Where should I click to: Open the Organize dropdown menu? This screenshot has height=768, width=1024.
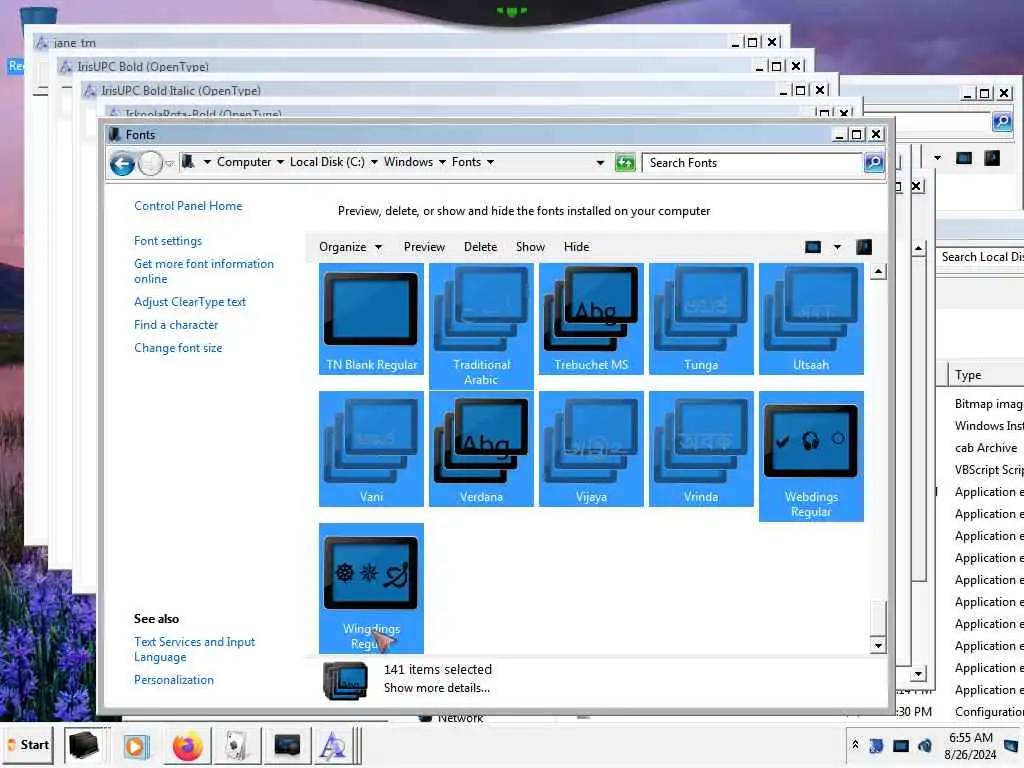pyautogui.click(x=350, y=247)
